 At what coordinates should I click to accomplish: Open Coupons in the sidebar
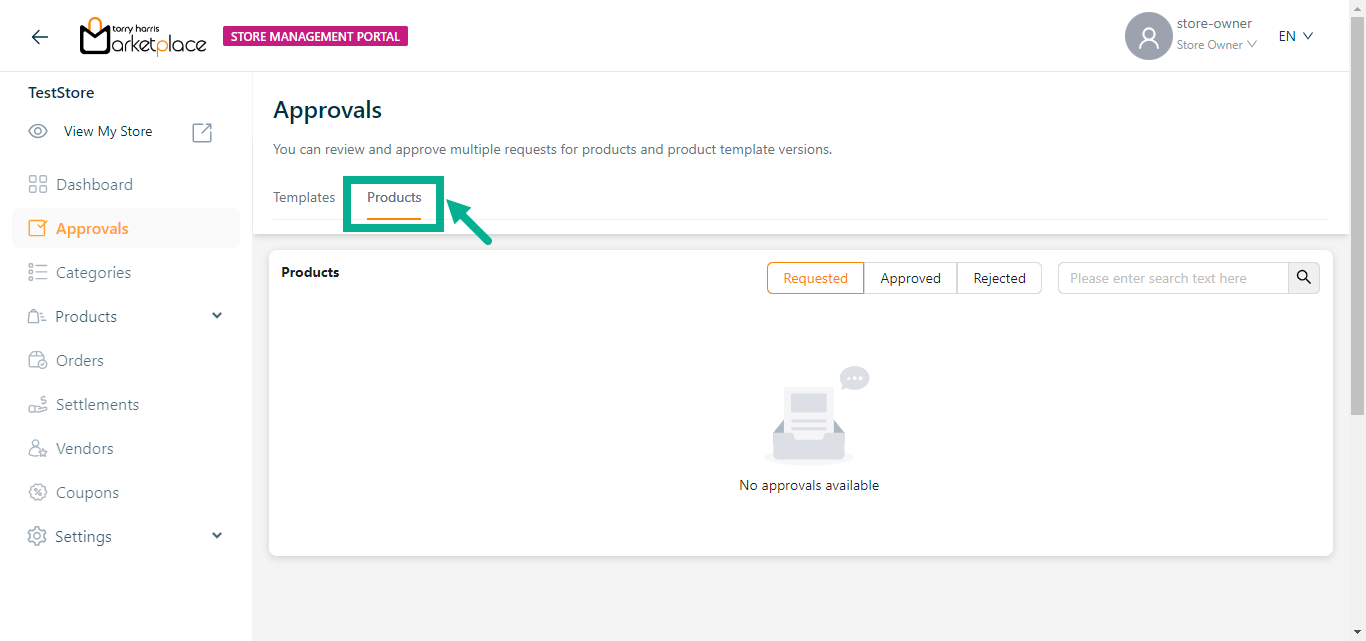[87, 493]
